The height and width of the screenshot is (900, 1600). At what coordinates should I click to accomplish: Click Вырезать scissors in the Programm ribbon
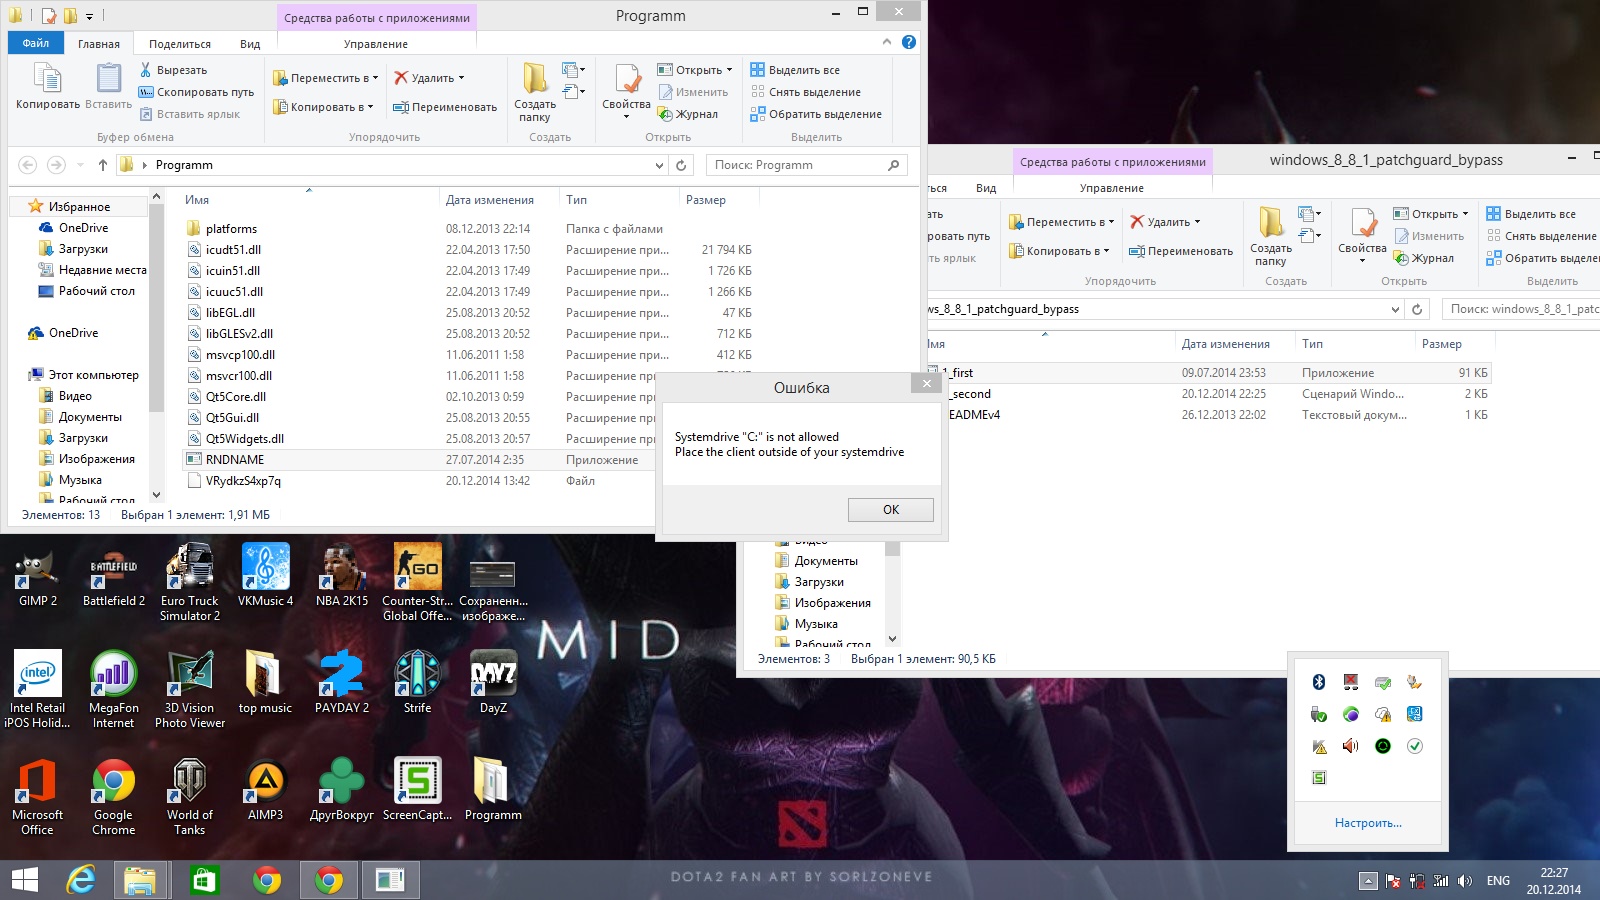click(174, 70)
